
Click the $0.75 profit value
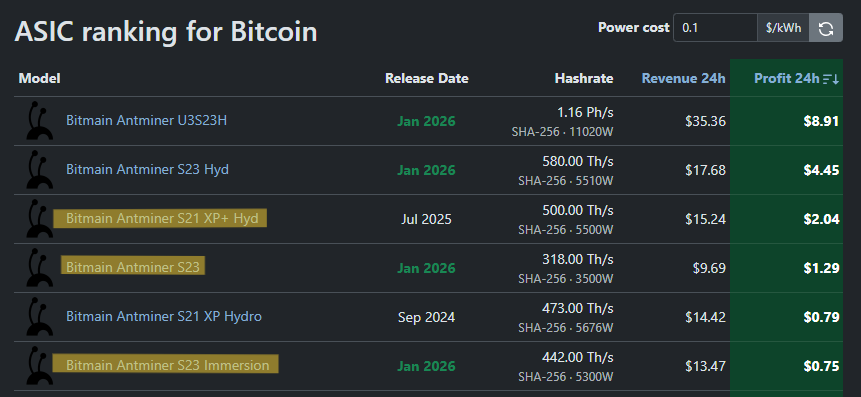821,366
